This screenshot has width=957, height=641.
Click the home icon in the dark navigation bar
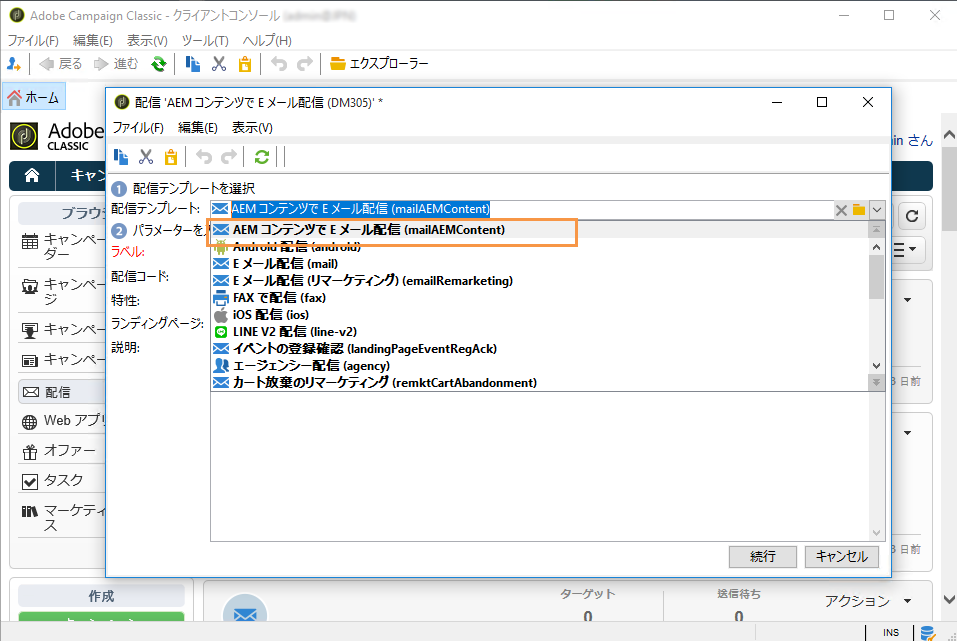(x=32, y=176)
